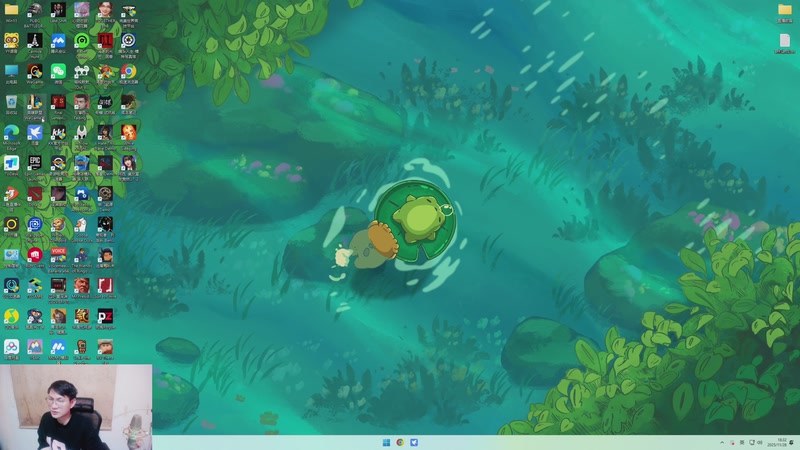Open the green concentric circle app icon

point(82,40)
